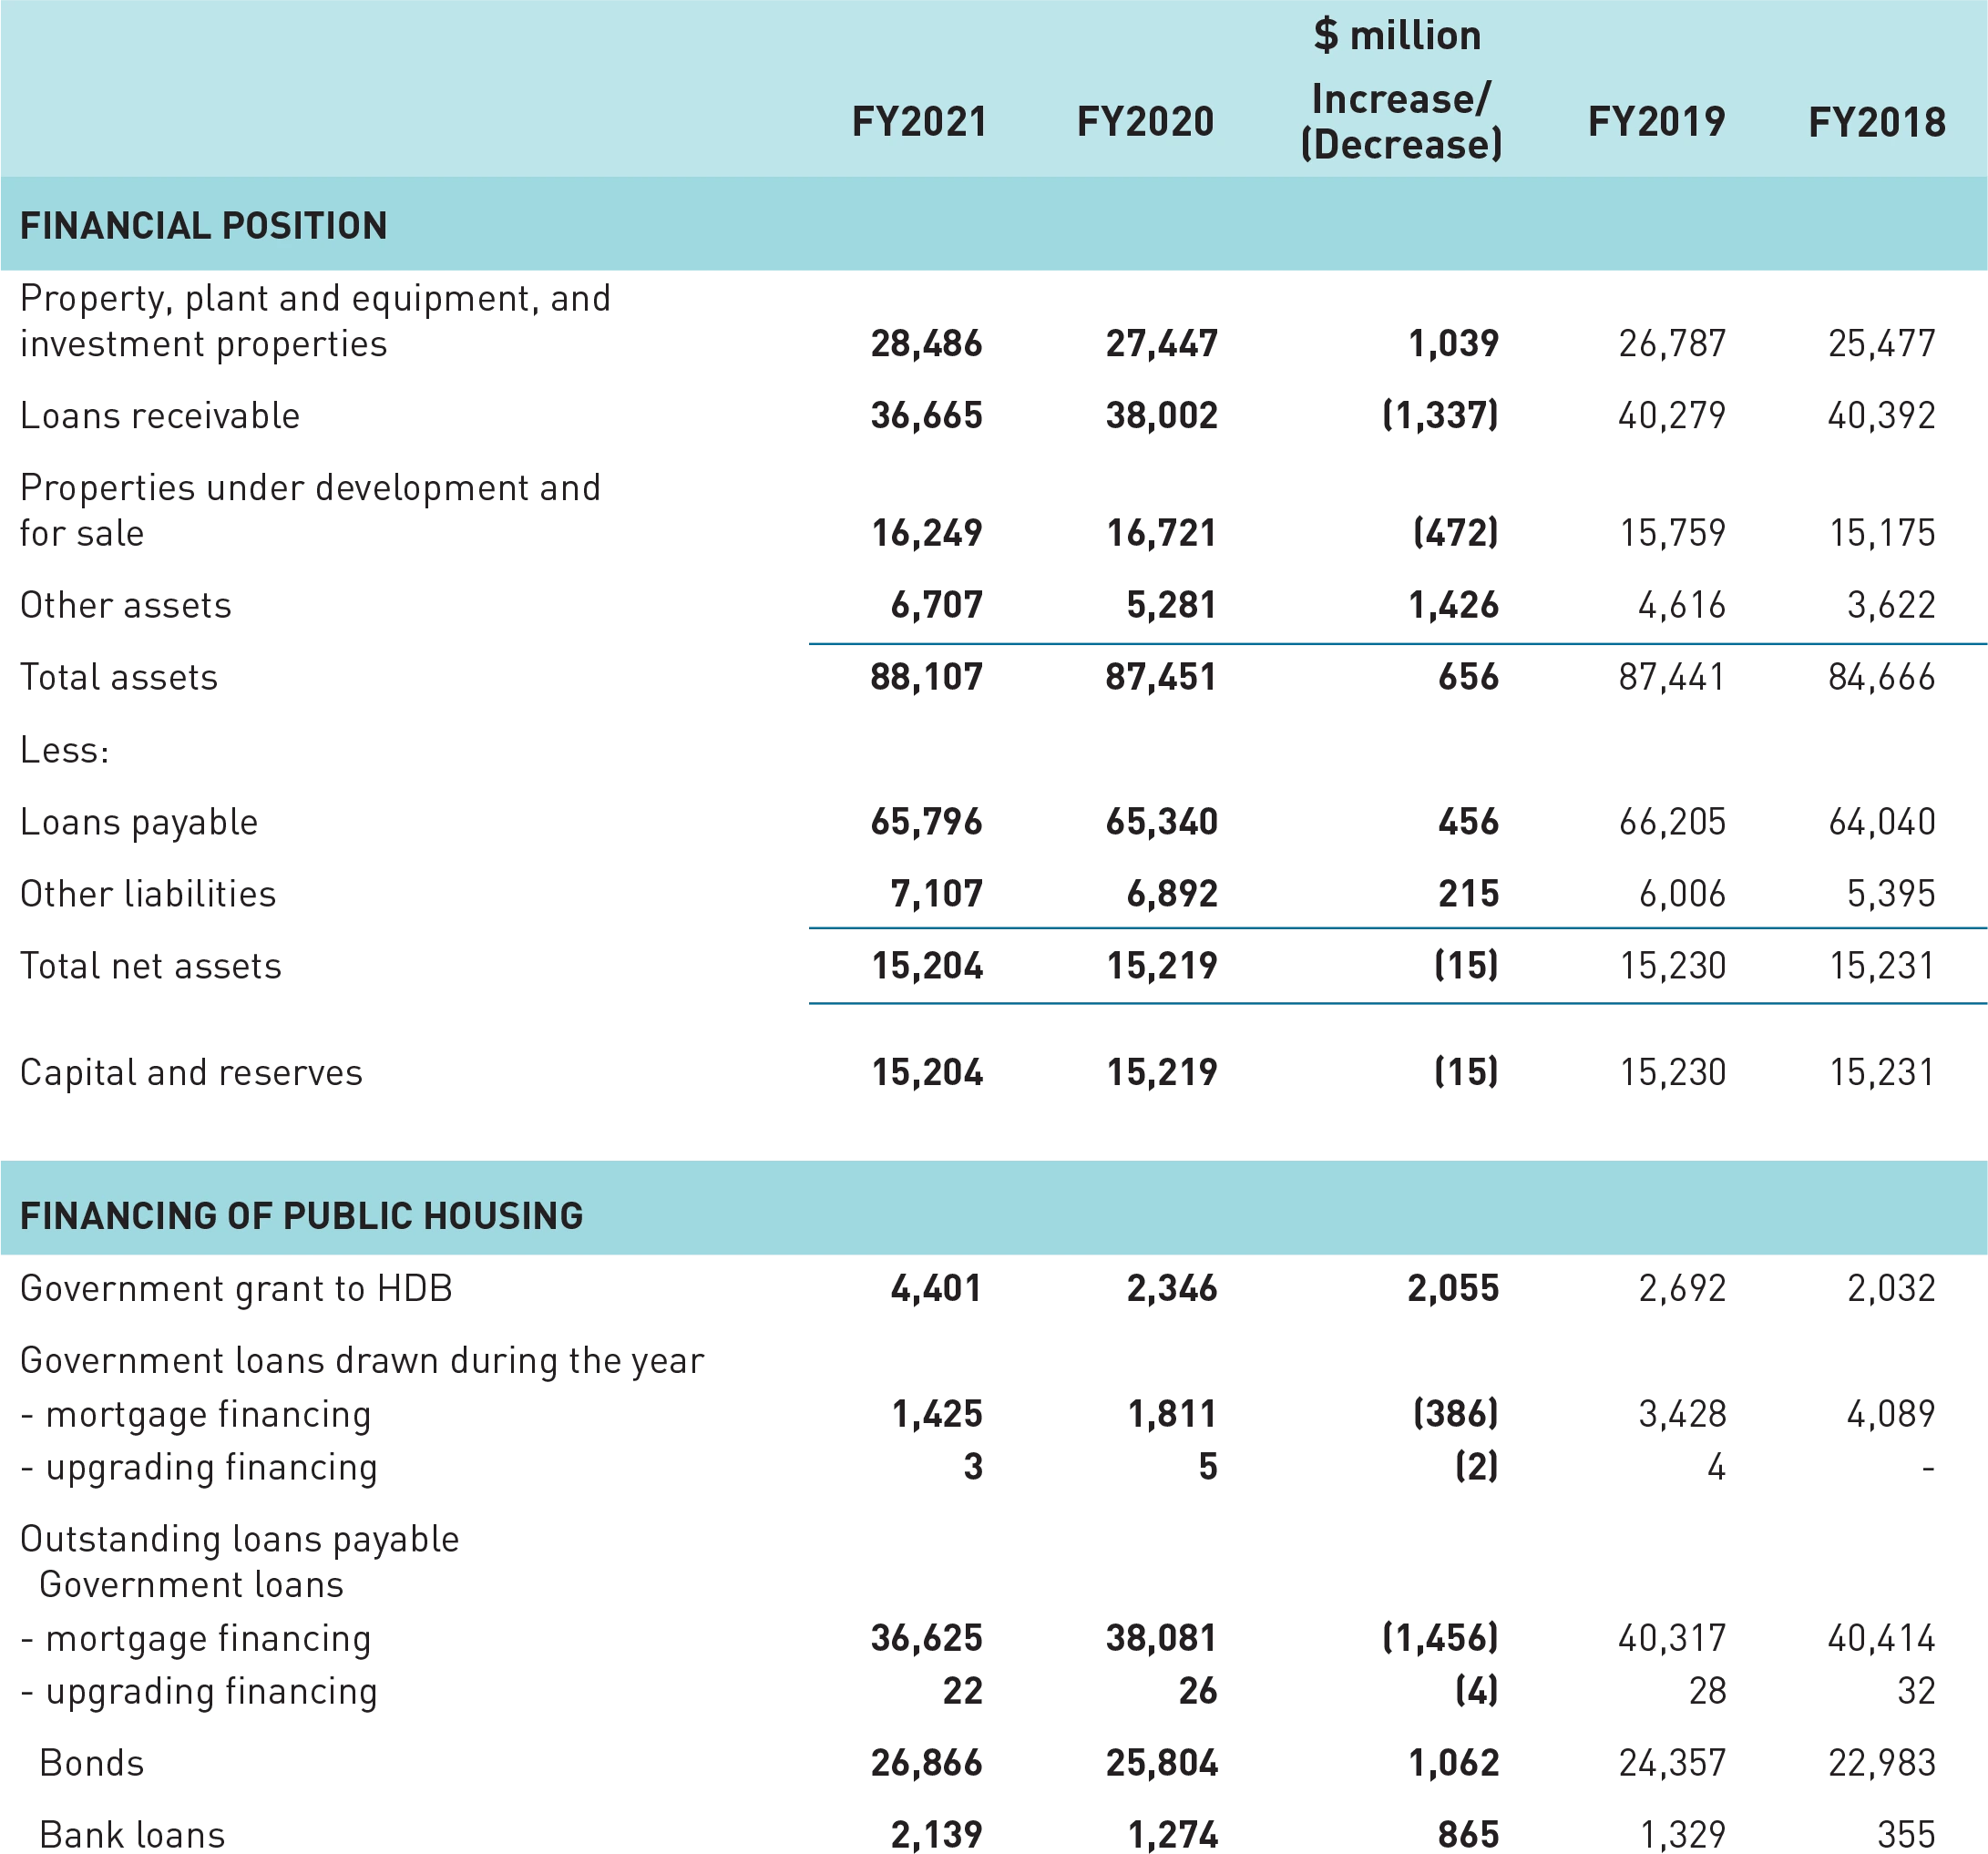Click the 'Less:' label
The width and height of the screenshot is (1988, 1854).
point(65,749)
